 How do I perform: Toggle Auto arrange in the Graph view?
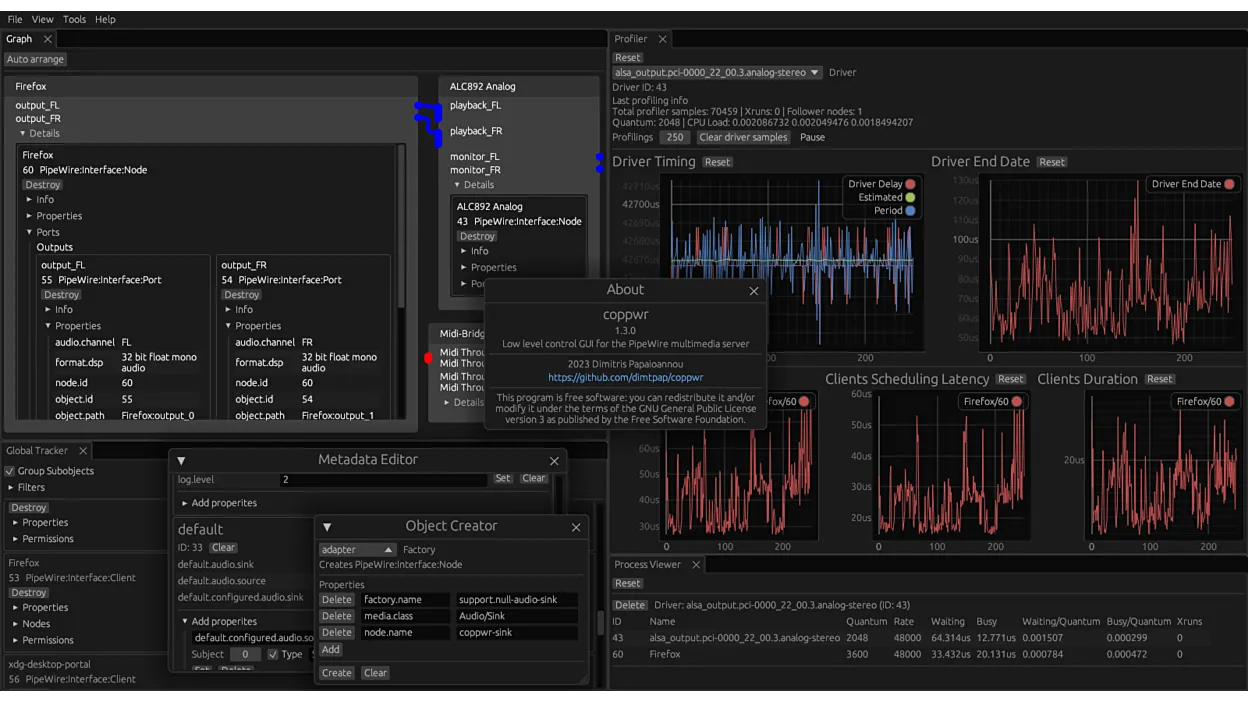pyautogui.click(x=35, y=59)
